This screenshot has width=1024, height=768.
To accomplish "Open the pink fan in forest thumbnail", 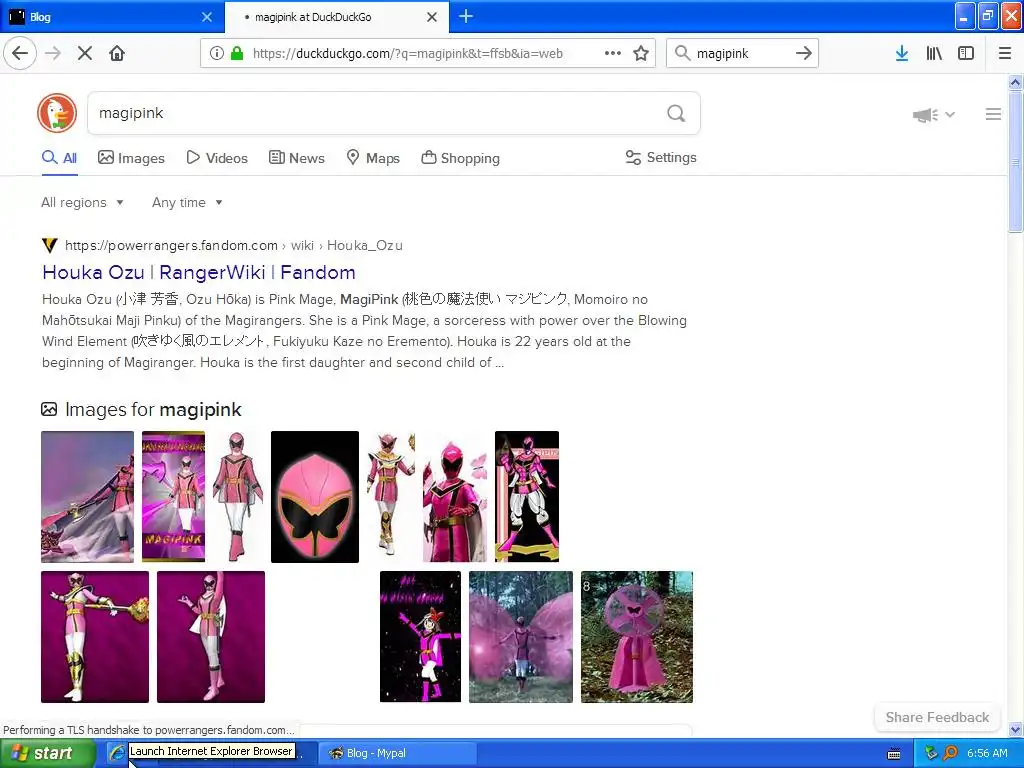I will click(637, 637).
